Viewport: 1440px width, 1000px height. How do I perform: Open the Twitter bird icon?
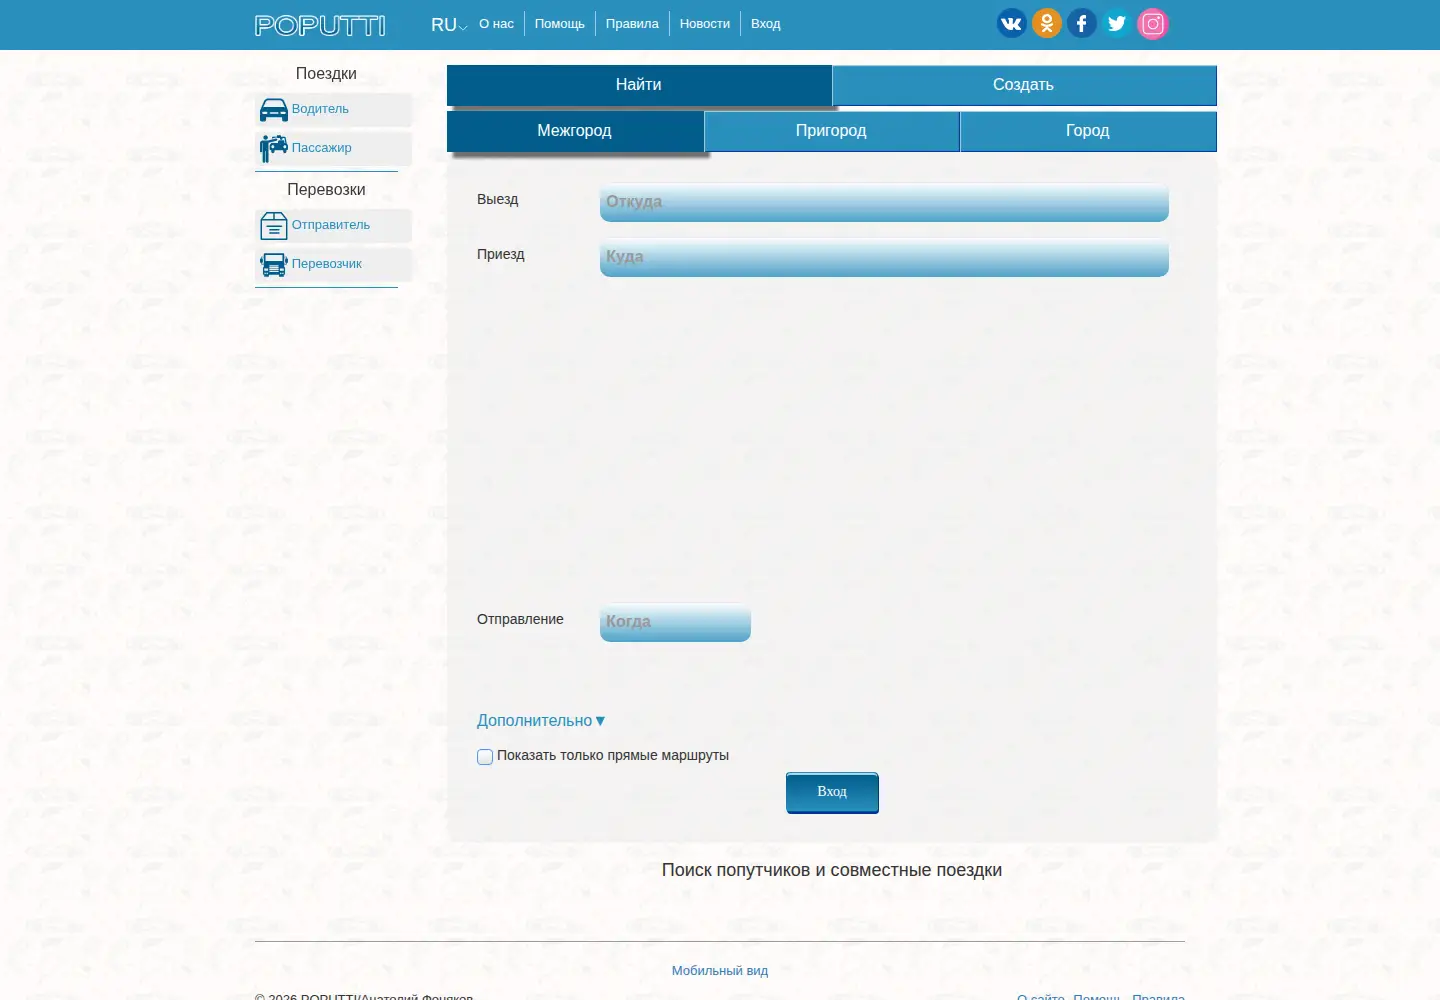click(x=1117, y=23)
